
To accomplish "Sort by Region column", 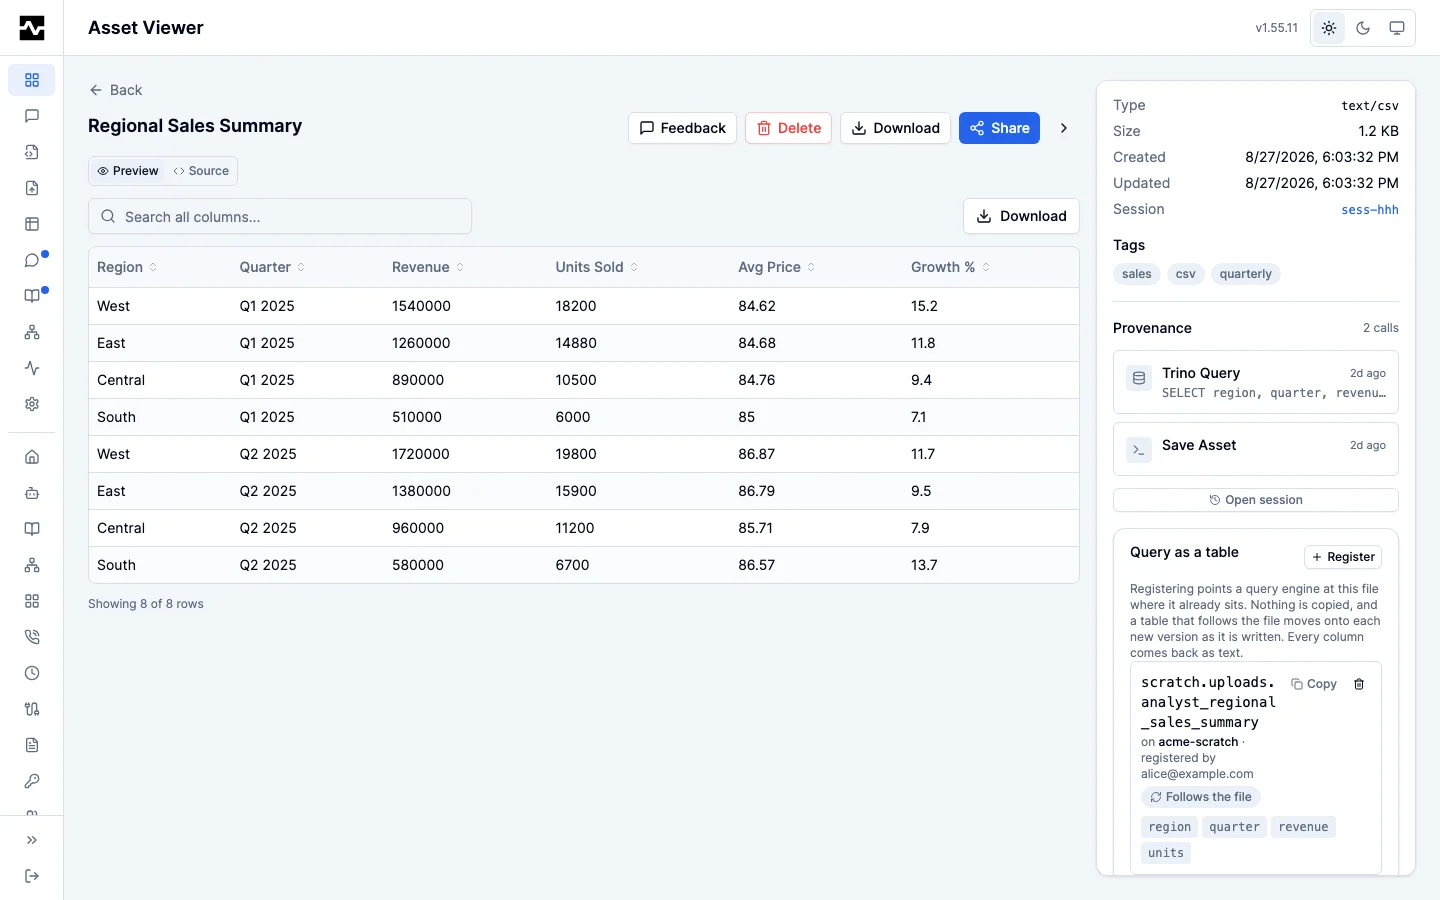I will tap(127, 267).
